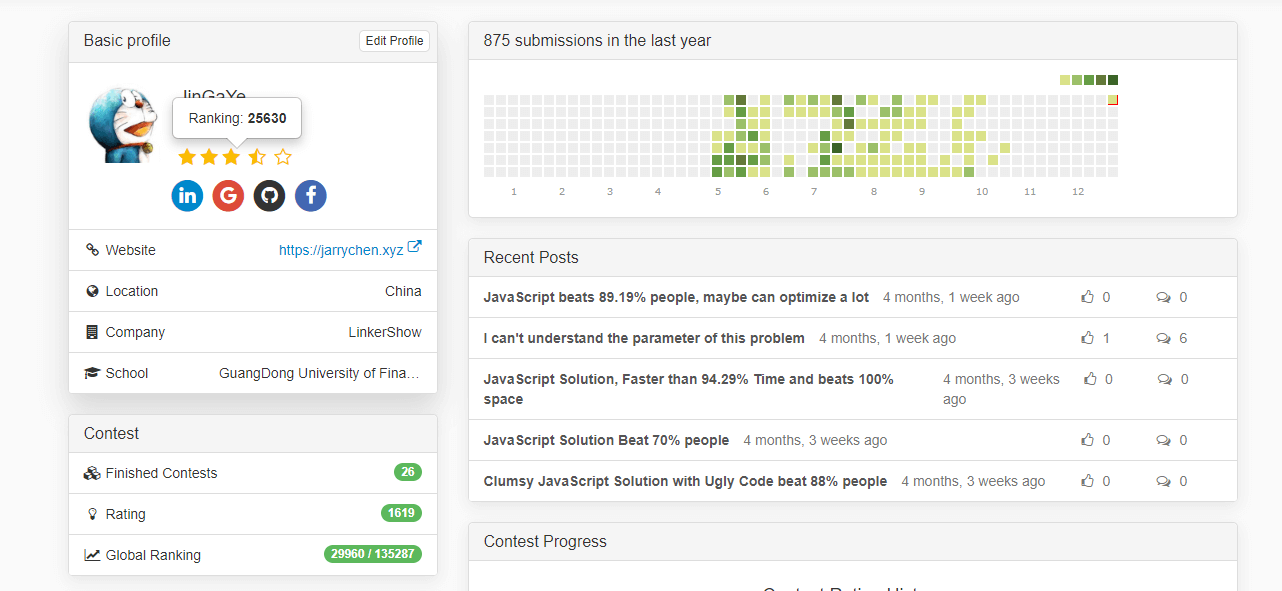Click thumbs-up icon on 'I can't understand' post
The image size is (1282, 591).
pyautogui.click(x=1088, y=338)
